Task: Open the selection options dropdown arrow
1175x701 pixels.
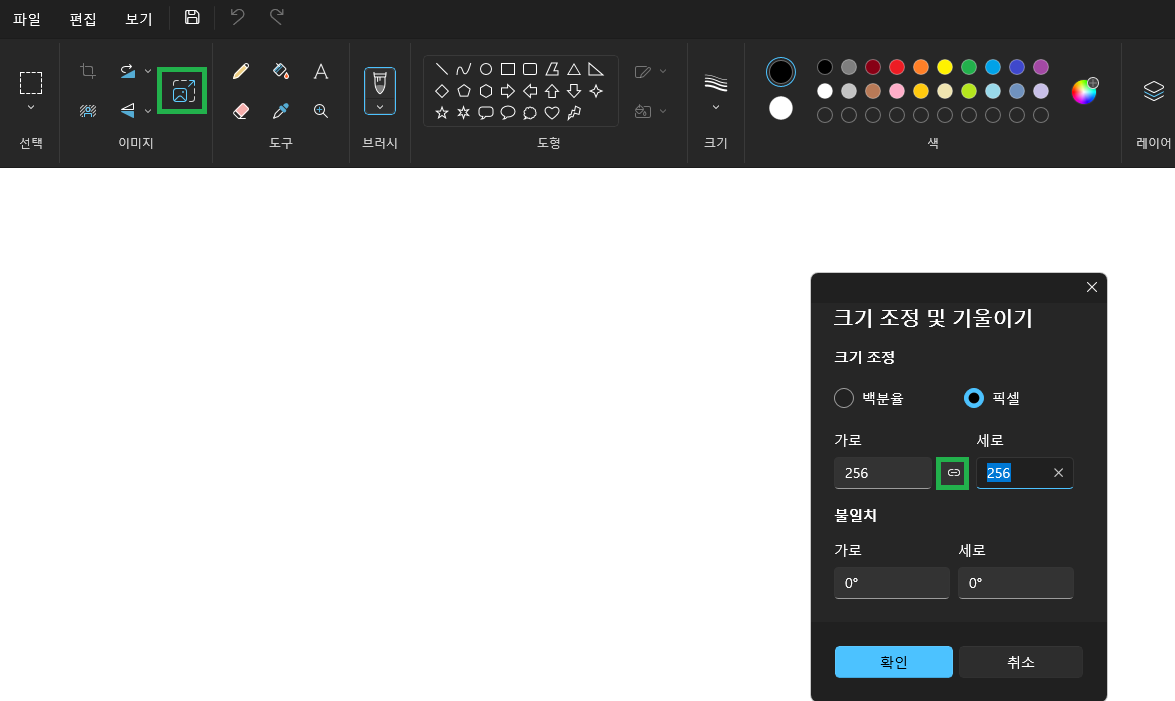Action: coord(31,107)
